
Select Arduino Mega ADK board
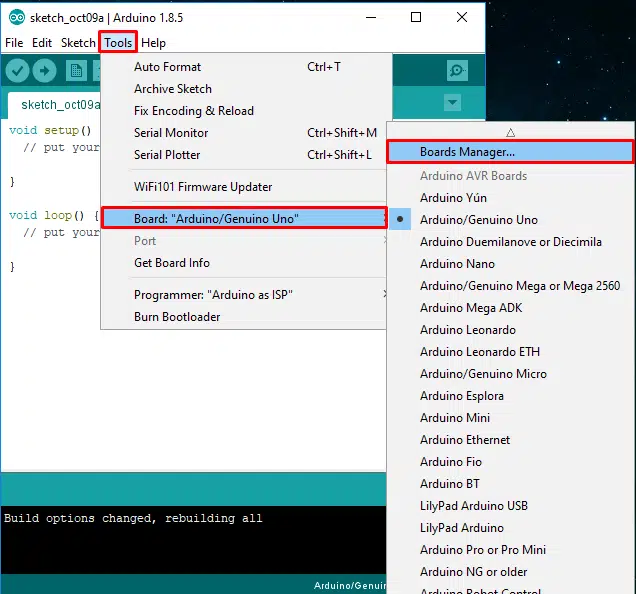(511, 308)
